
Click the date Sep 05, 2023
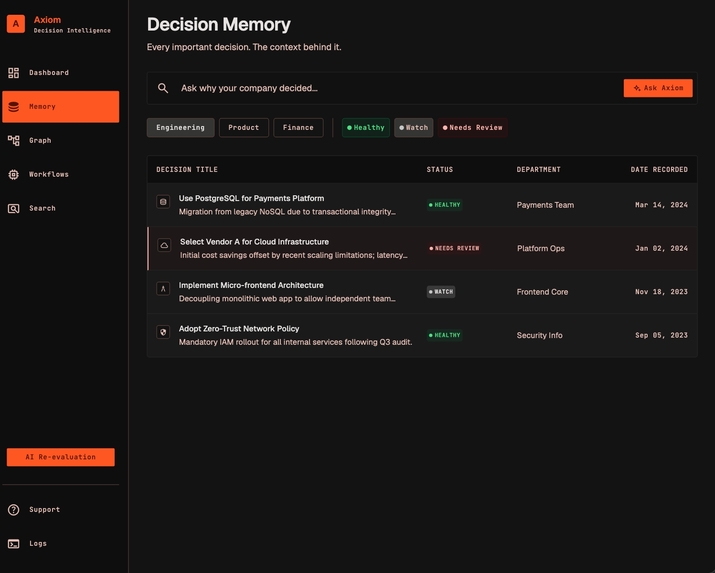pyautogui.click(x=661, y=335)
